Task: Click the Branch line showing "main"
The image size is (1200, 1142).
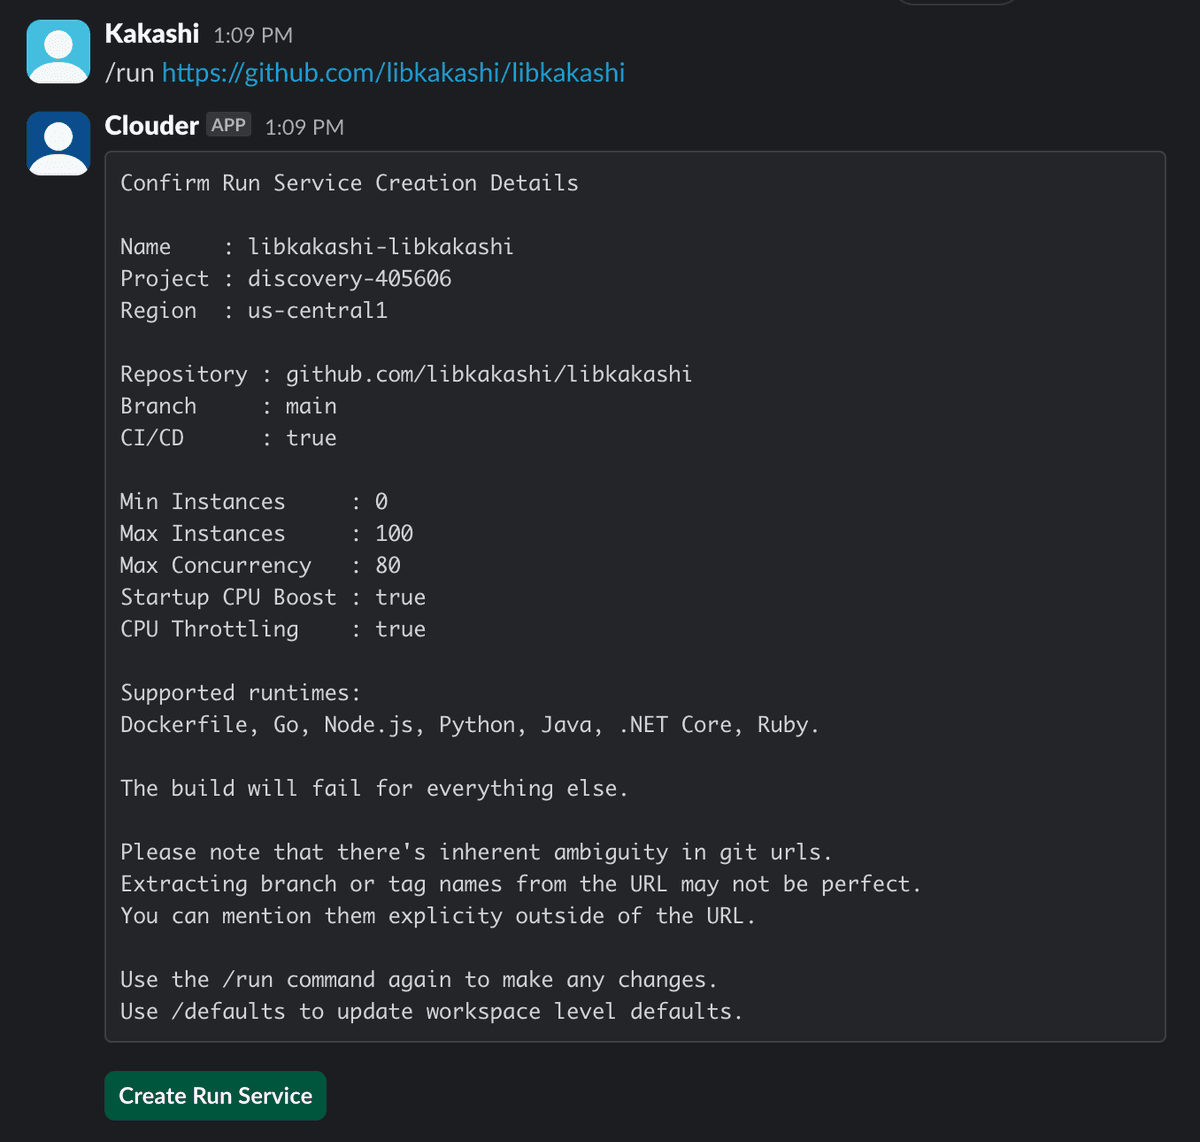Action: (x=228, y=406)
